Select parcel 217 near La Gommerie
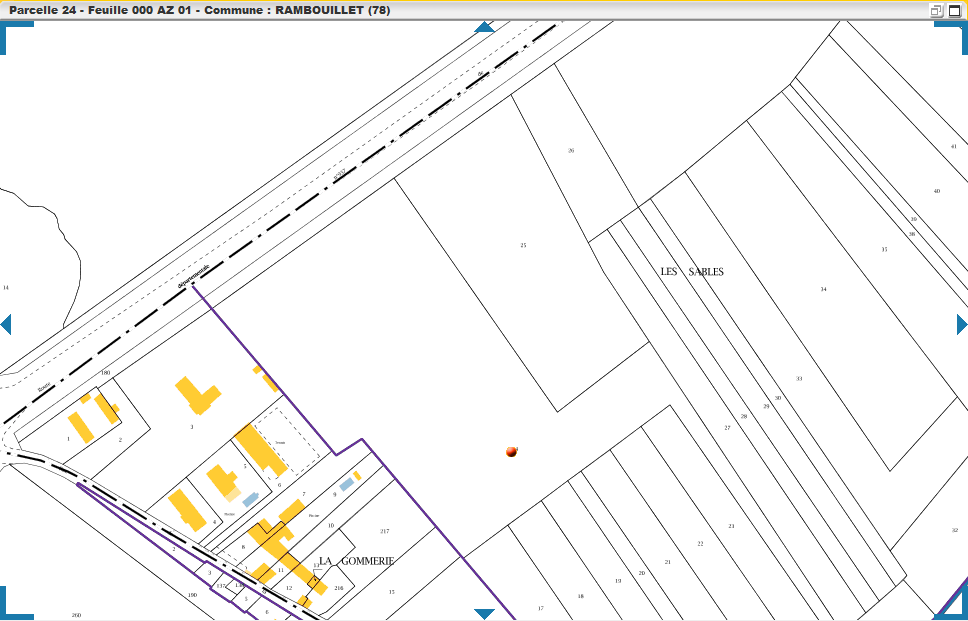 (x=385, y=531)
